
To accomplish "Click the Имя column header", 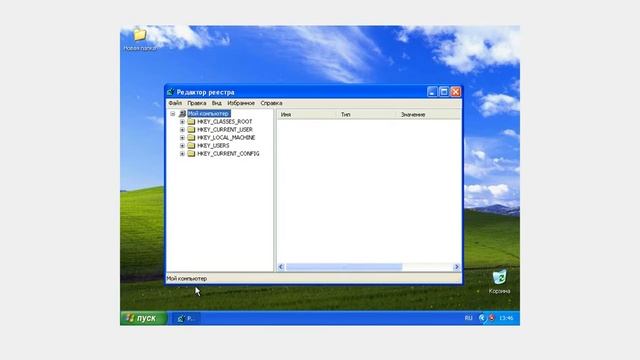I will pyautogui.click(x=307, y=115).
